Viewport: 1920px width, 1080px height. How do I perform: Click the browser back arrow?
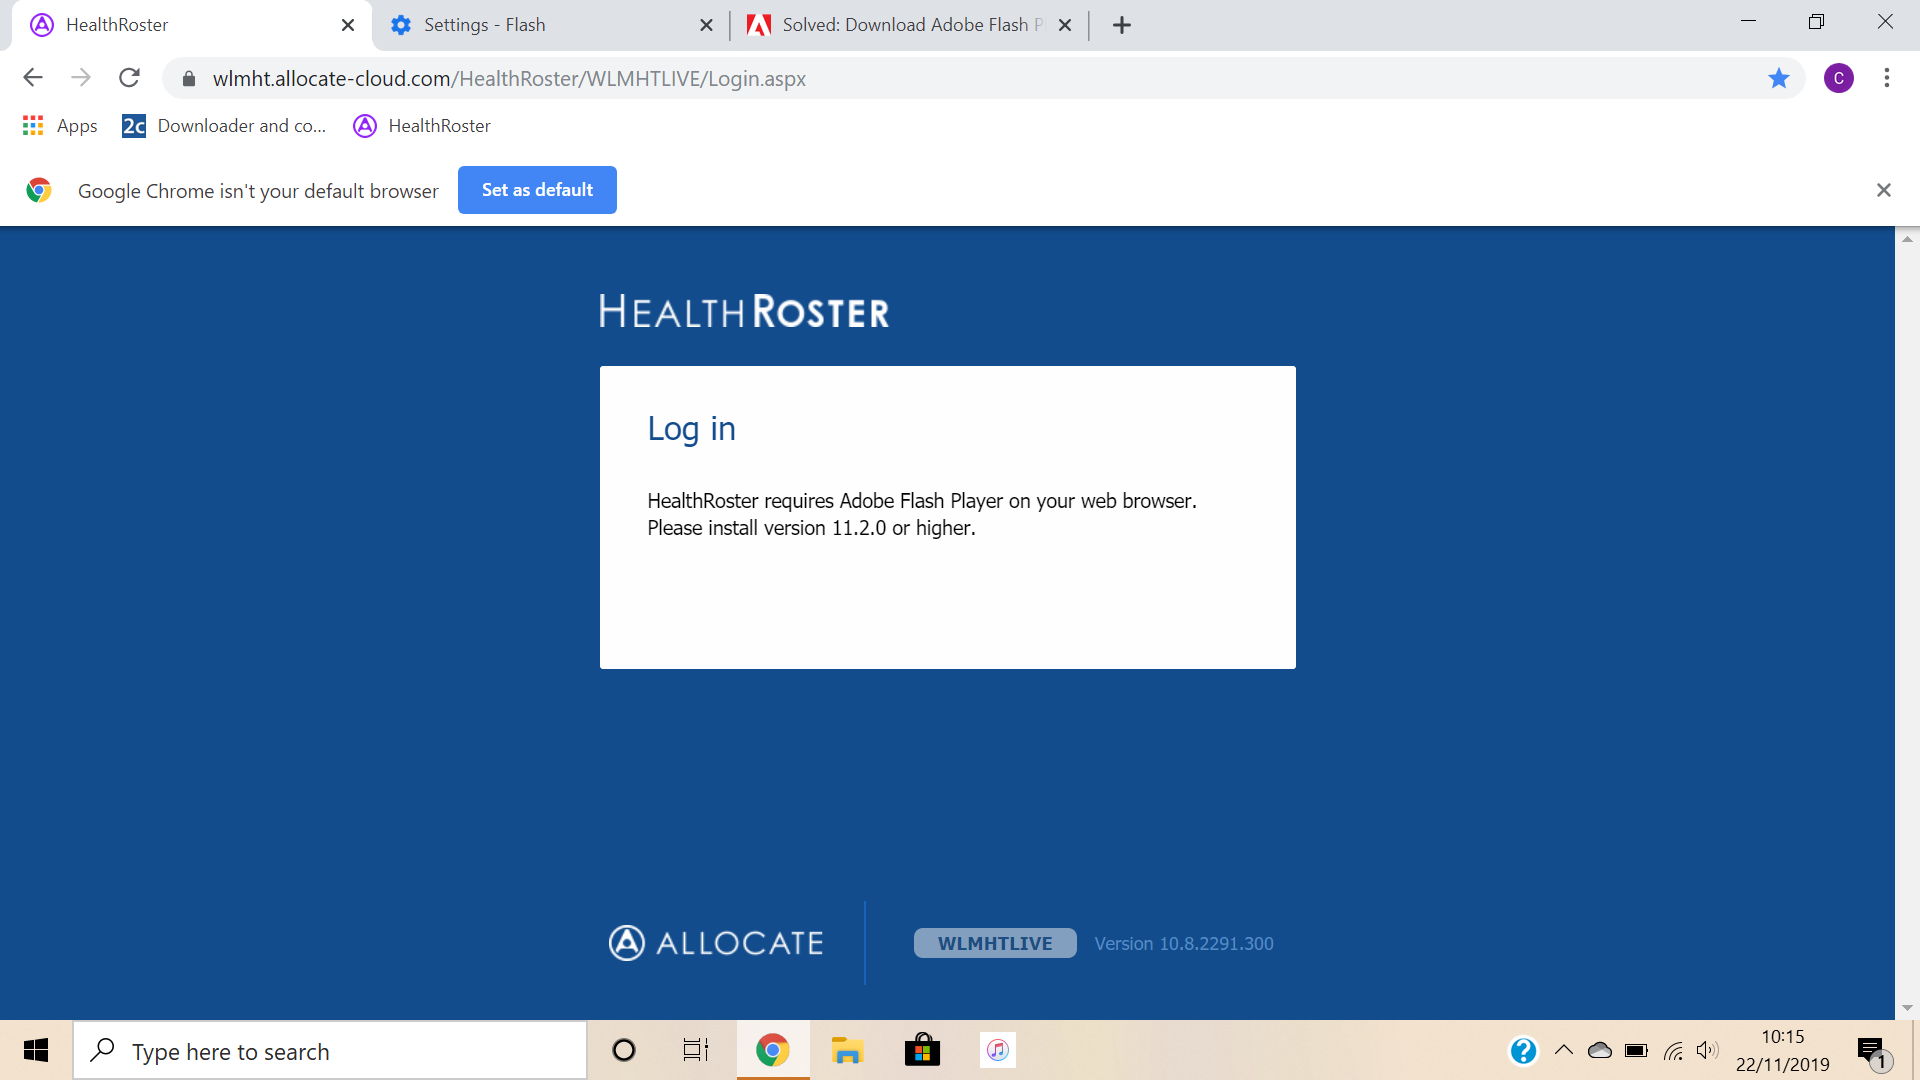click(33, 78)
